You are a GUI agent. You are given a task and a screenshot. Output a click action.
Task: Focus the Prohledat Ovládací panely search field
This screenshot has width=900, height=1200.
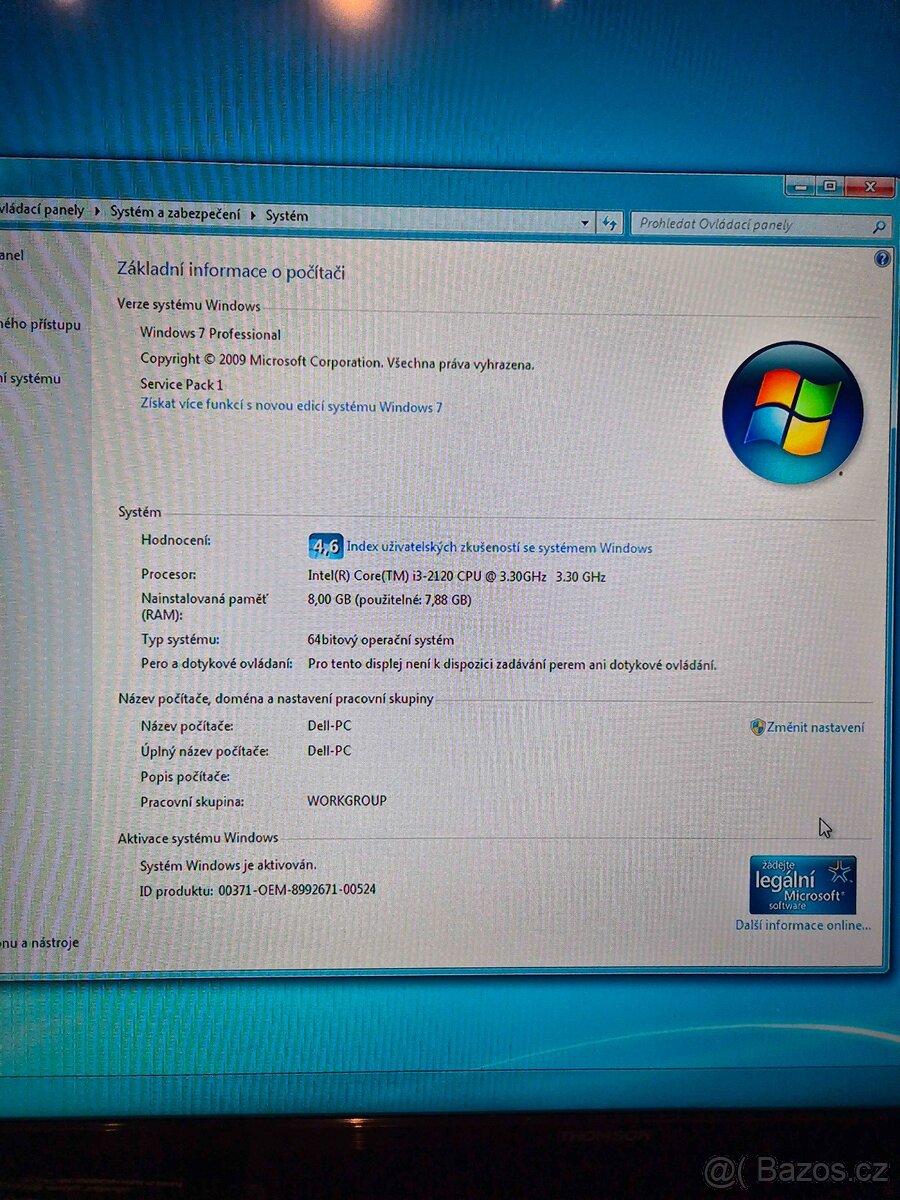[760, 225]
